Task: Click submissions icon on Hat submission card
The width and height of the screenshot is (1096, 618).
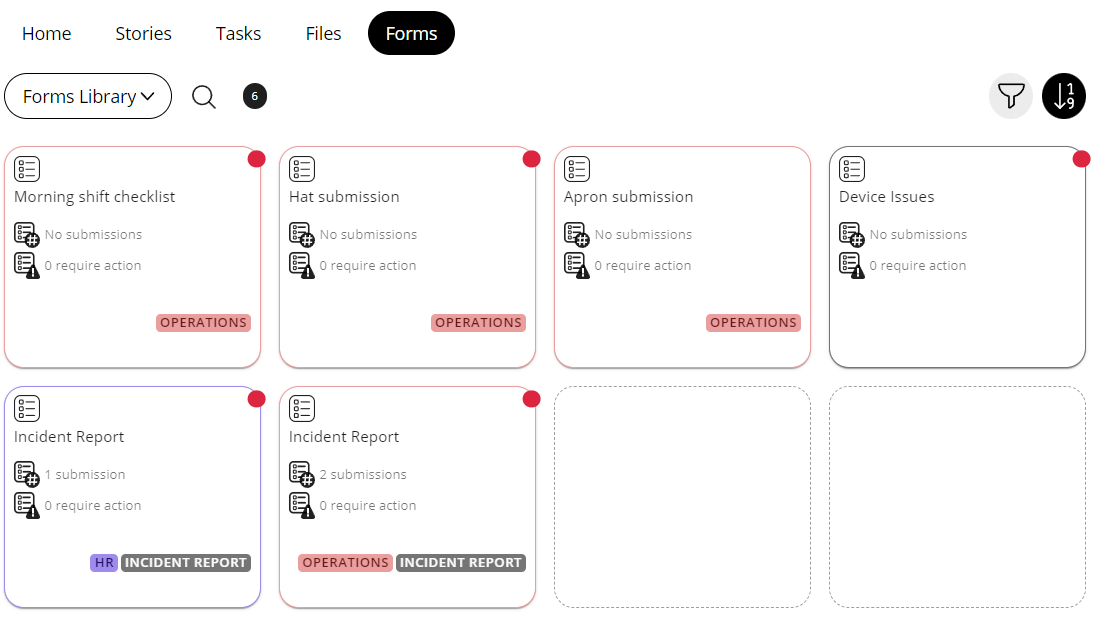Action: 301,235
